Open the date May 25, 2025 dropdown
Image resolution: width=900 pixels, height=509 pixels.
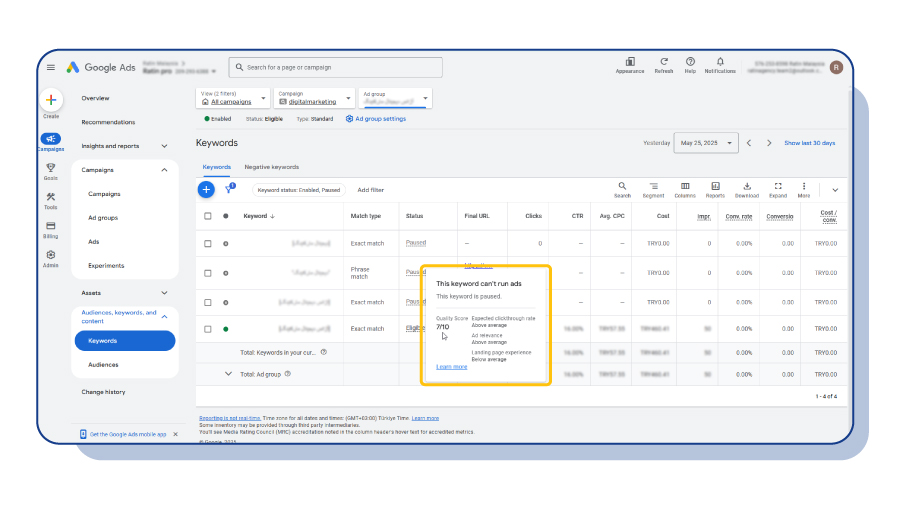[x=706, y=143]
